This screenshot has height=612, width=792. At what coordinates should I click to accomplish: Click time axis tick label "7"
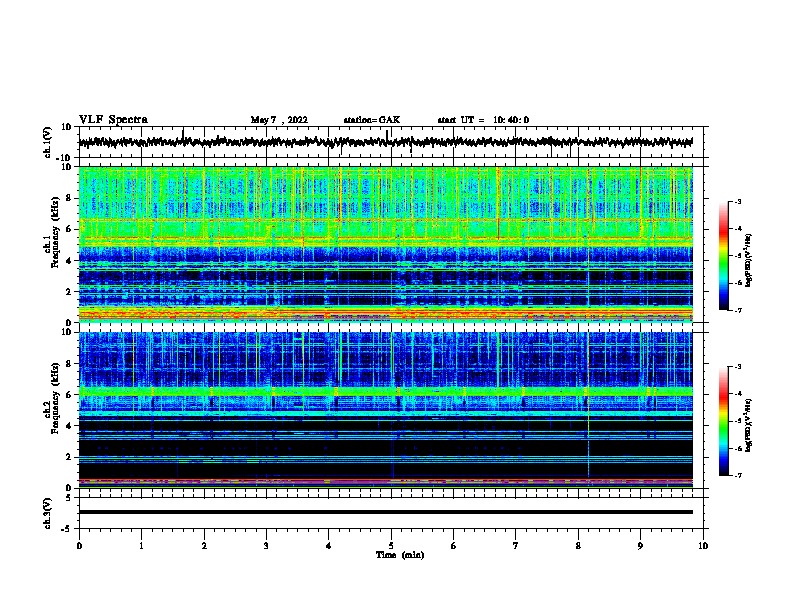pyautogui.click(x=516, y=546)
